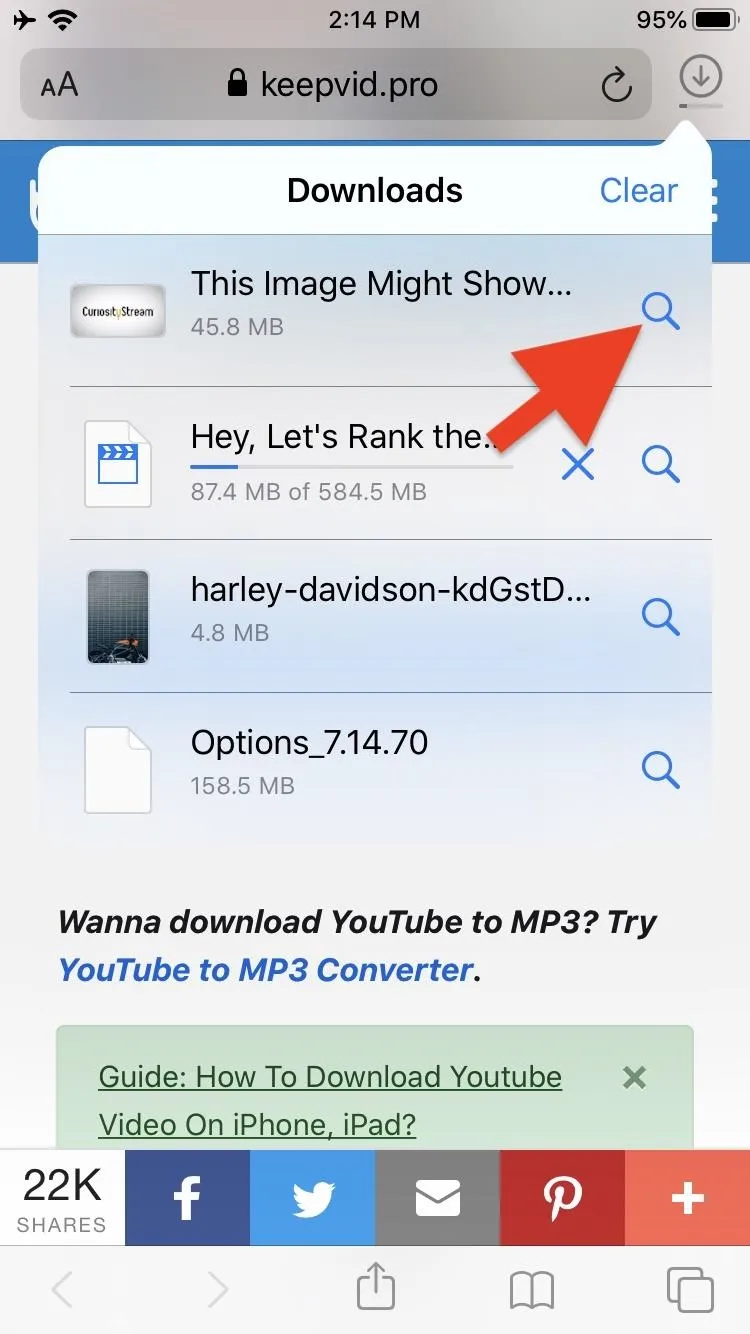Image resolution: width=750 pixels, height=1334 pixels.
Task: Tap the video file clapperboard icon
Action: pos(118,464)
